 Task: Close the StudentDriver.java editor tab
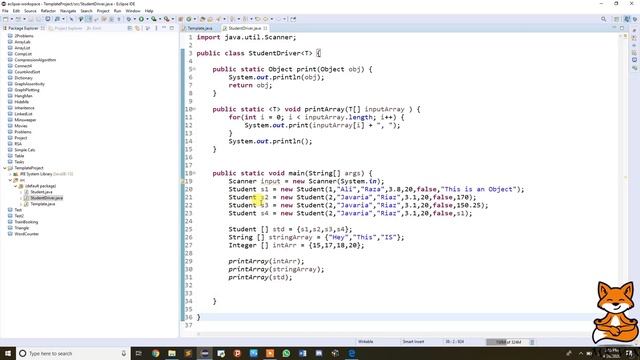pyautogui.click(x=265, y=28)
